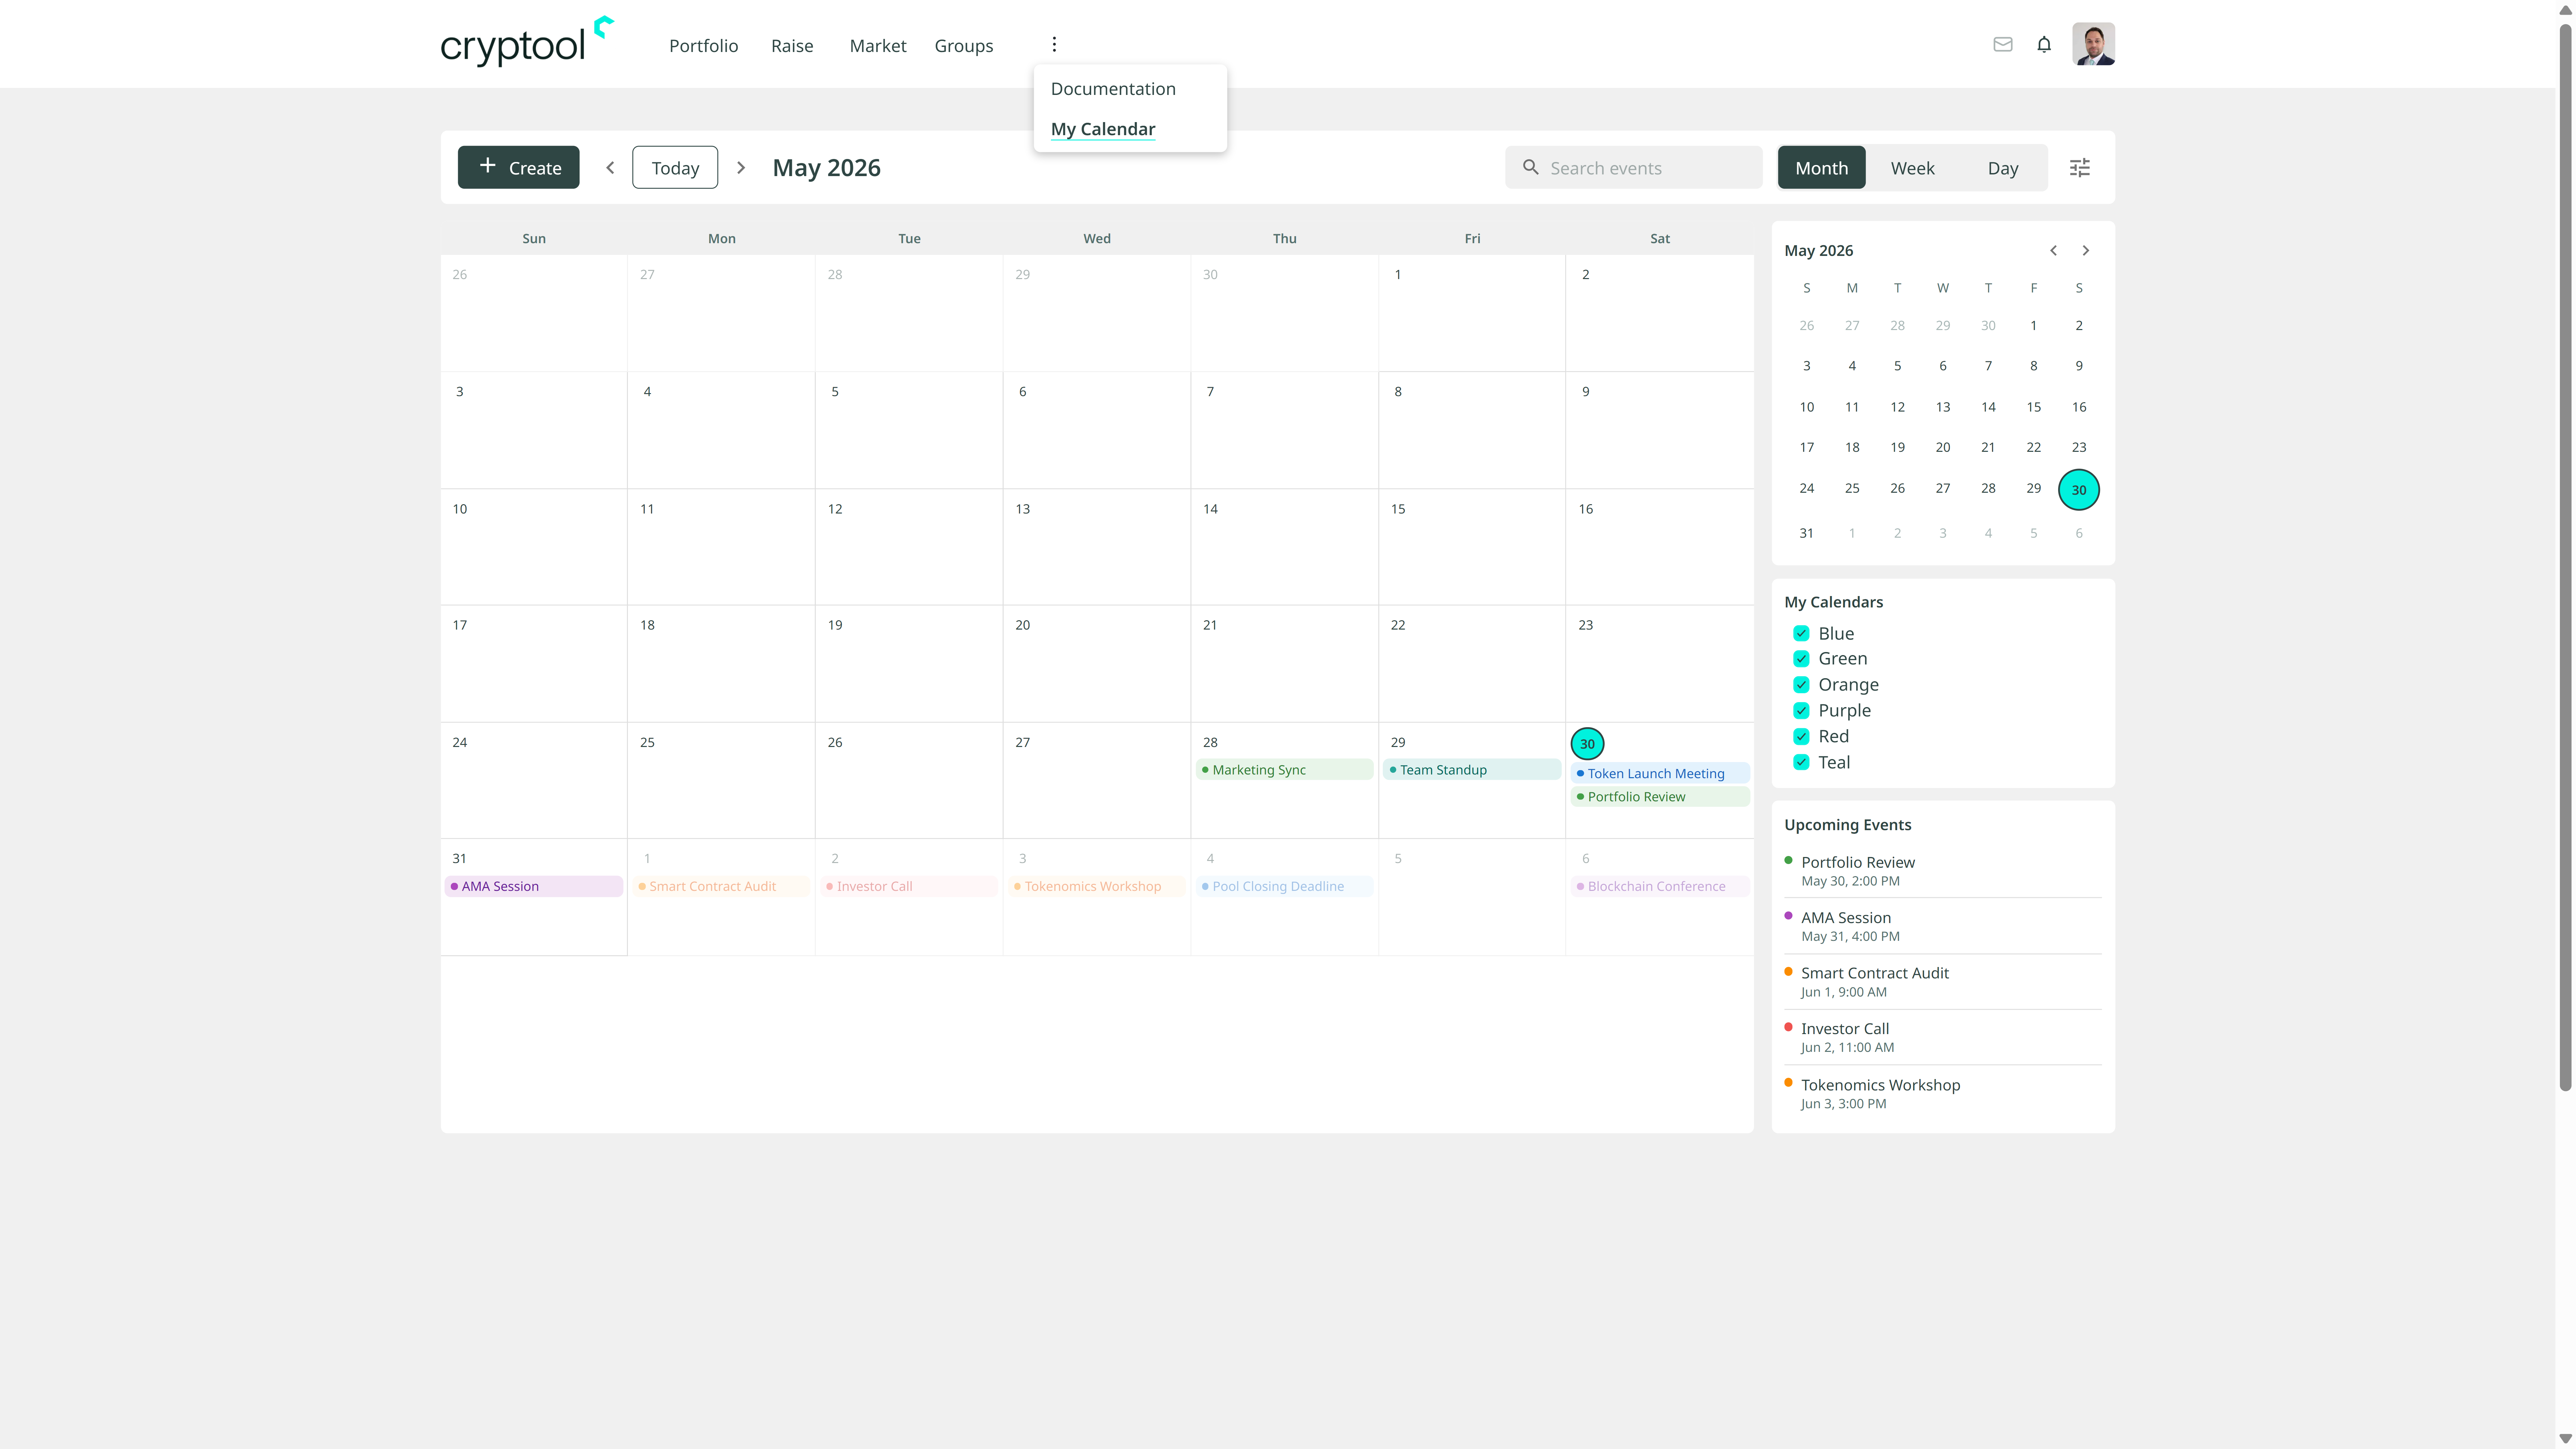Select Documentation from the dropdown menu
This screenshot has height=1449, width=2576.
point(1113,89)
